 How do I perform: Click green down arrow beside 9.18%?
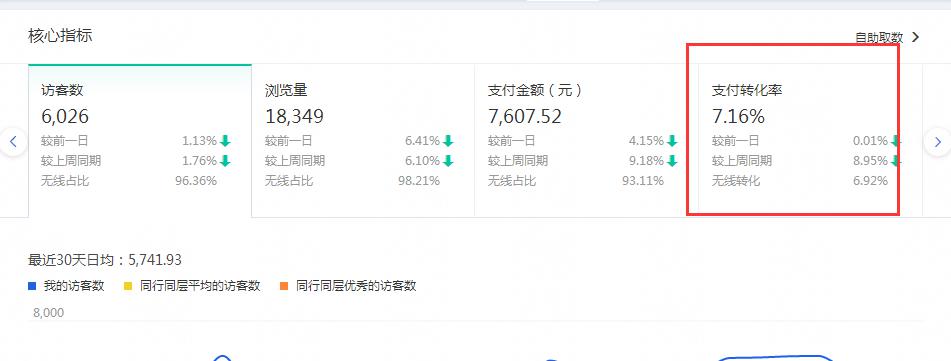(x=672, y=161)
